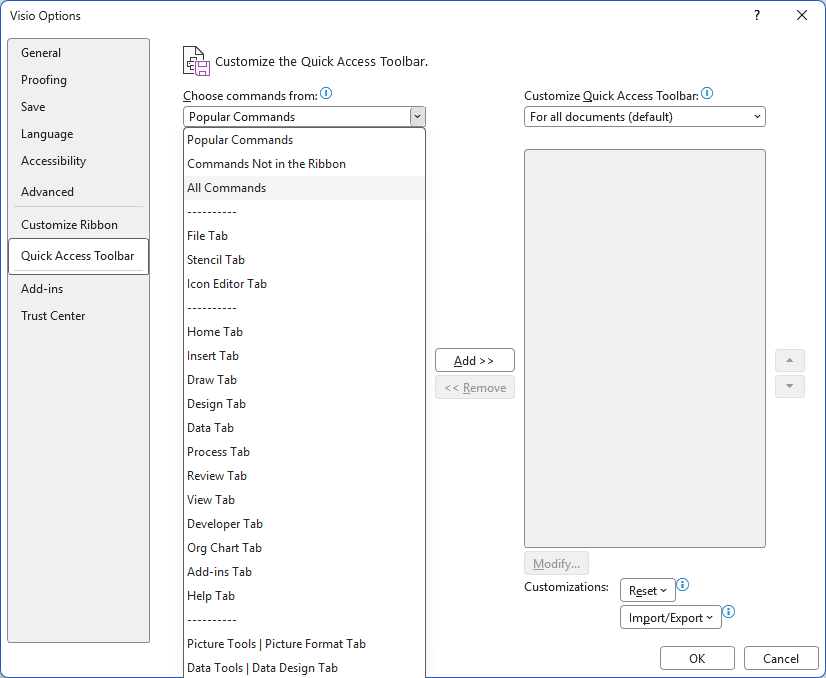Choose All Commands option

click(x=304, y=188)
